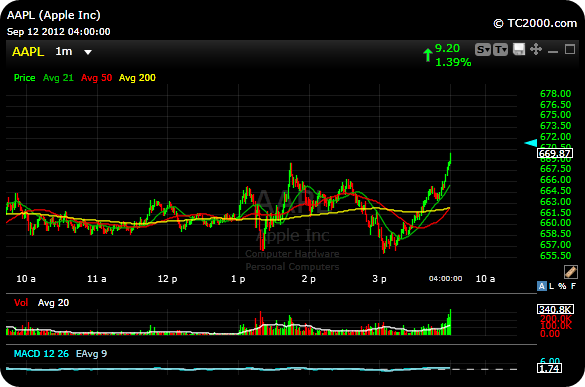Click the 340.8K volume value box

555,309
